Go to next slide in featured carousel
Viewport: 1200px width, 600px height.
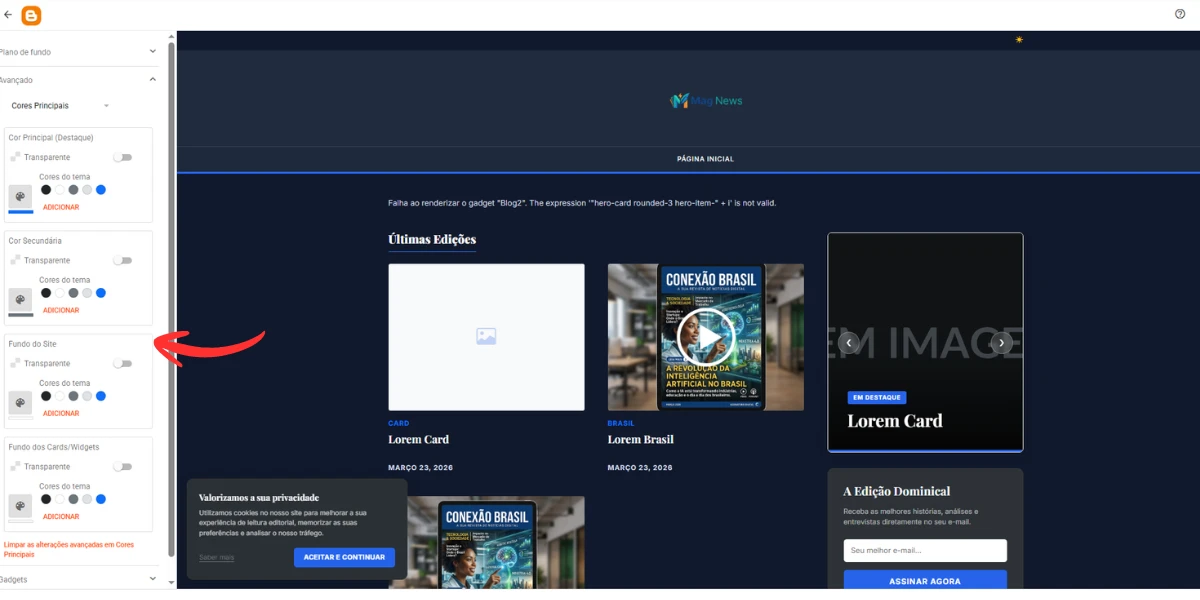point(1002,342)
